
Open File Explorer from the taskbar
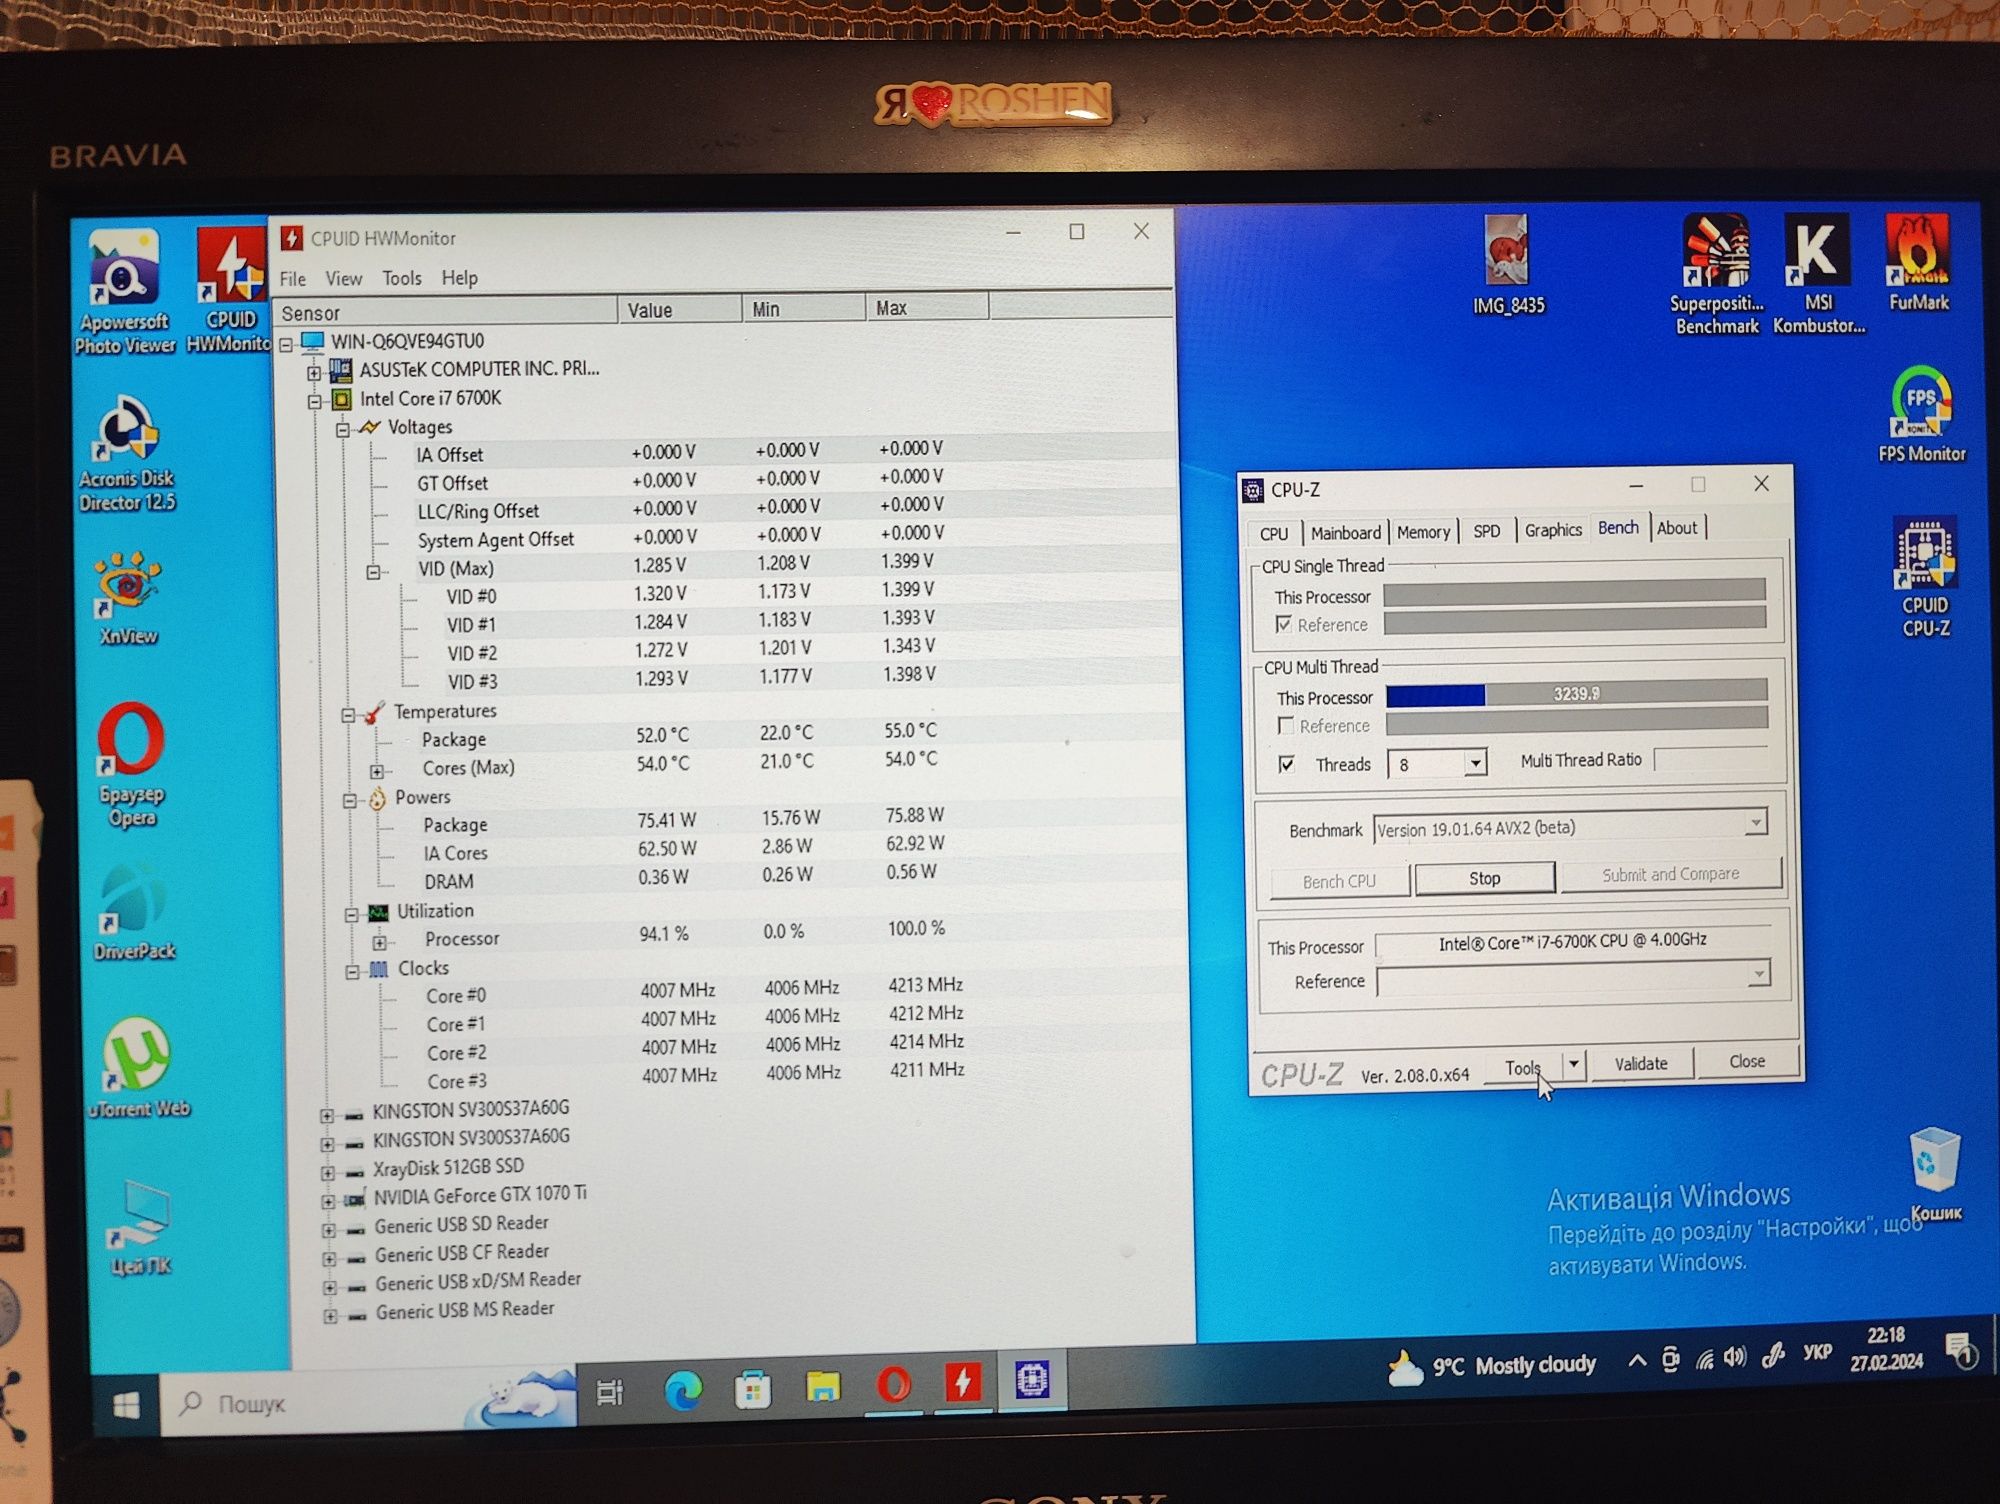coord(823,1387)
